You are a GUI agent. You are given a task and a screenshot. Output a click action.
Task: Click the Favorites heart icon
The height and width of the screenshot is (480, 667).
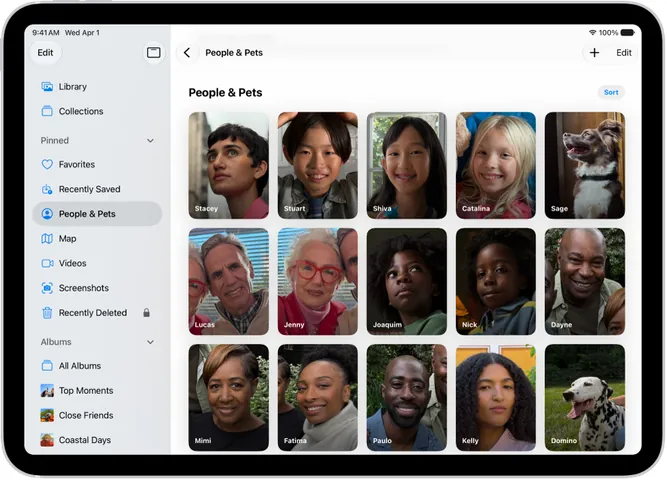tap(47, 164)
